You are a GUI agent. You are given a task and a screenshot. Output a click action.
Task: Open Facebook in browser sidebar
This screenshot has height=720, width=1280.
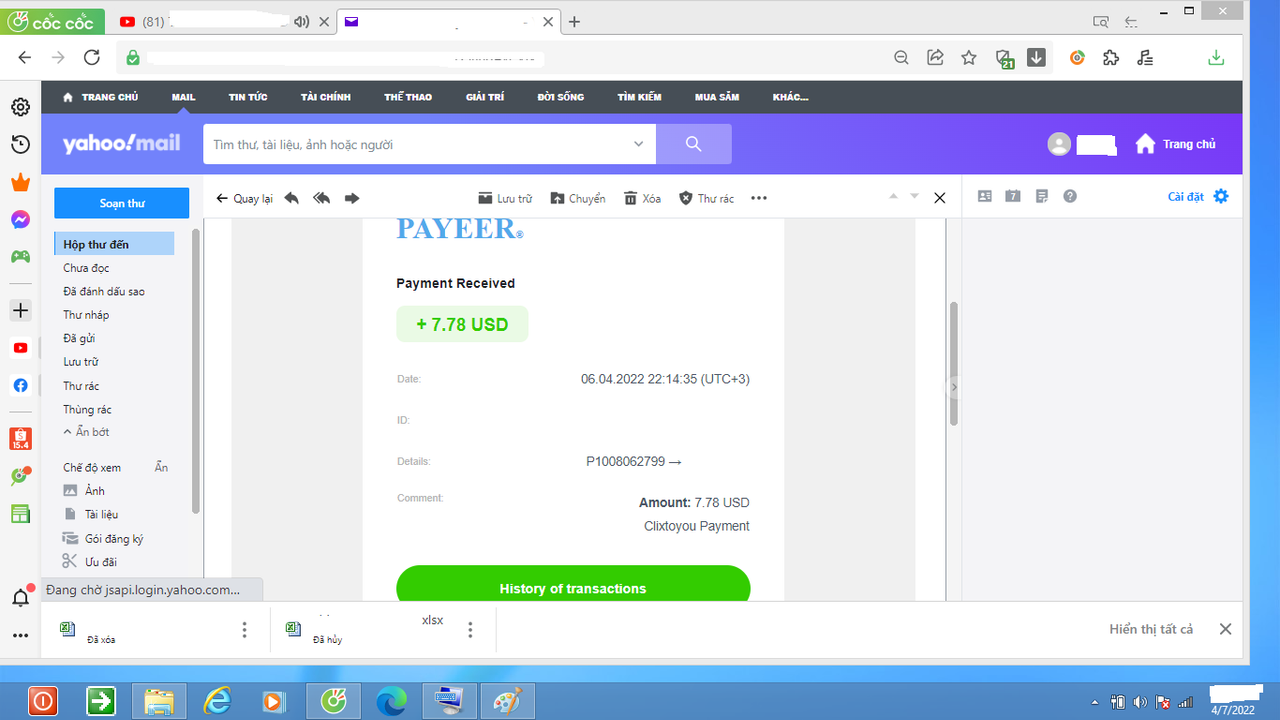(x=20, y=385)
